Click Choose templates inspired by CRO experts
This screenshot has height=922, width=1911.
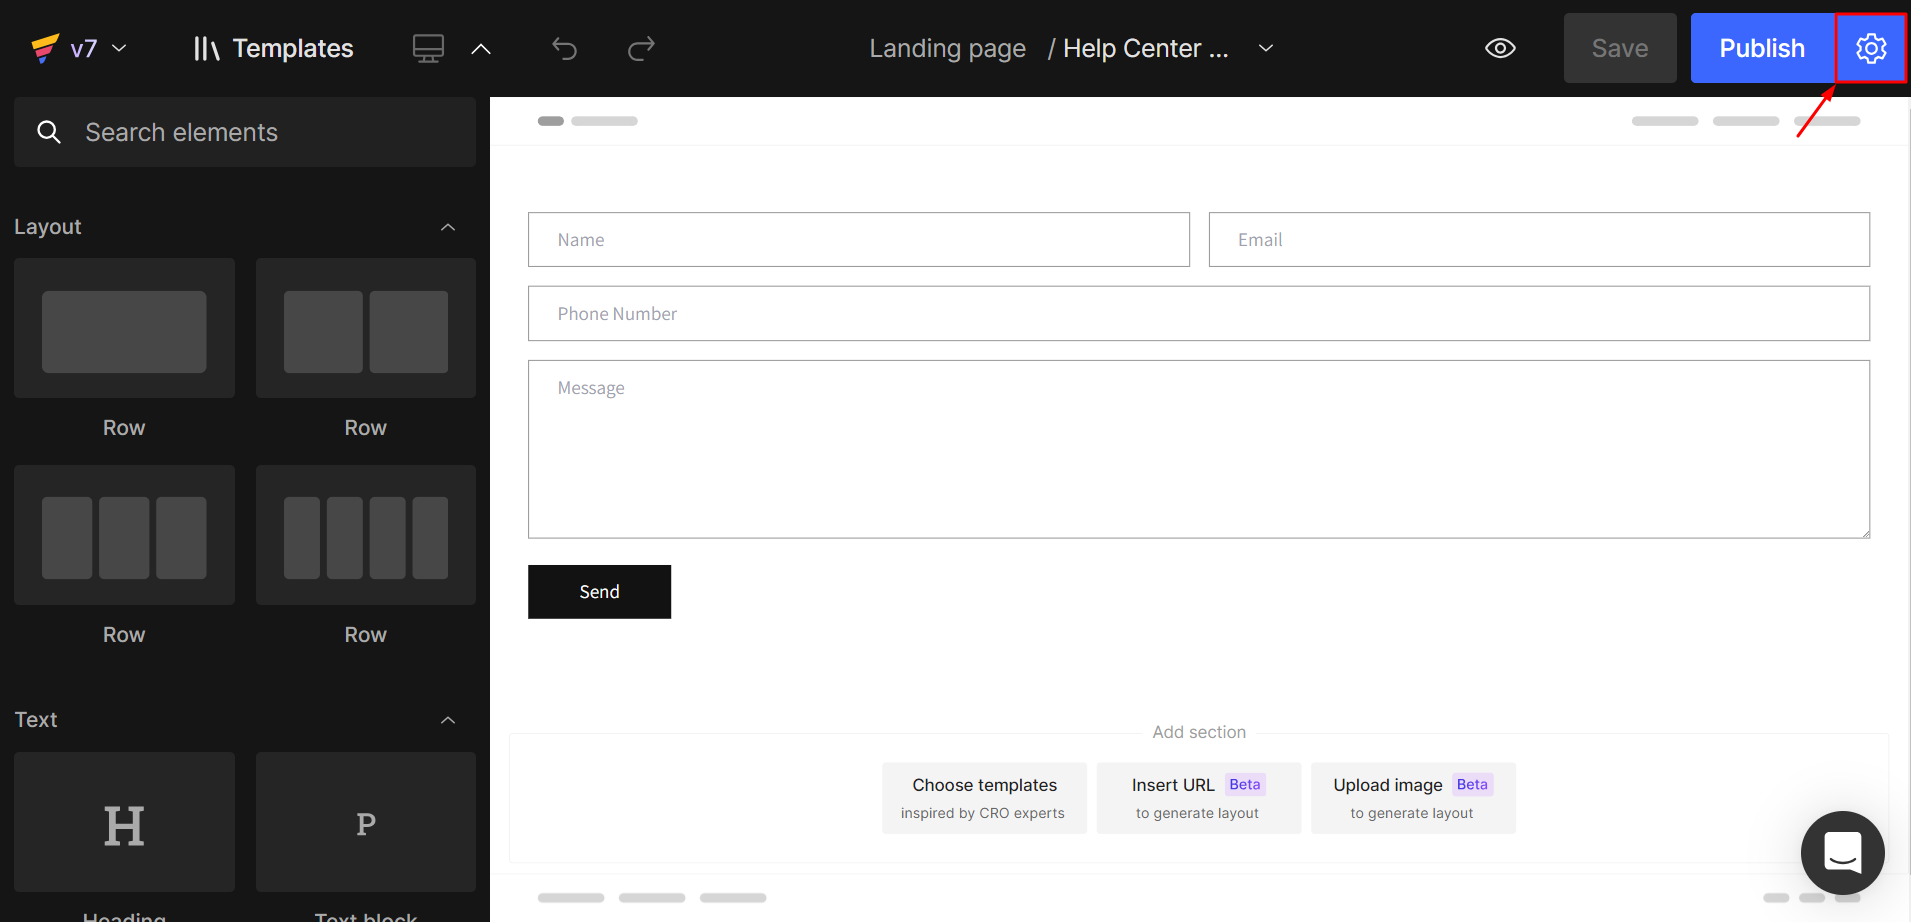[x=984, y=797]
